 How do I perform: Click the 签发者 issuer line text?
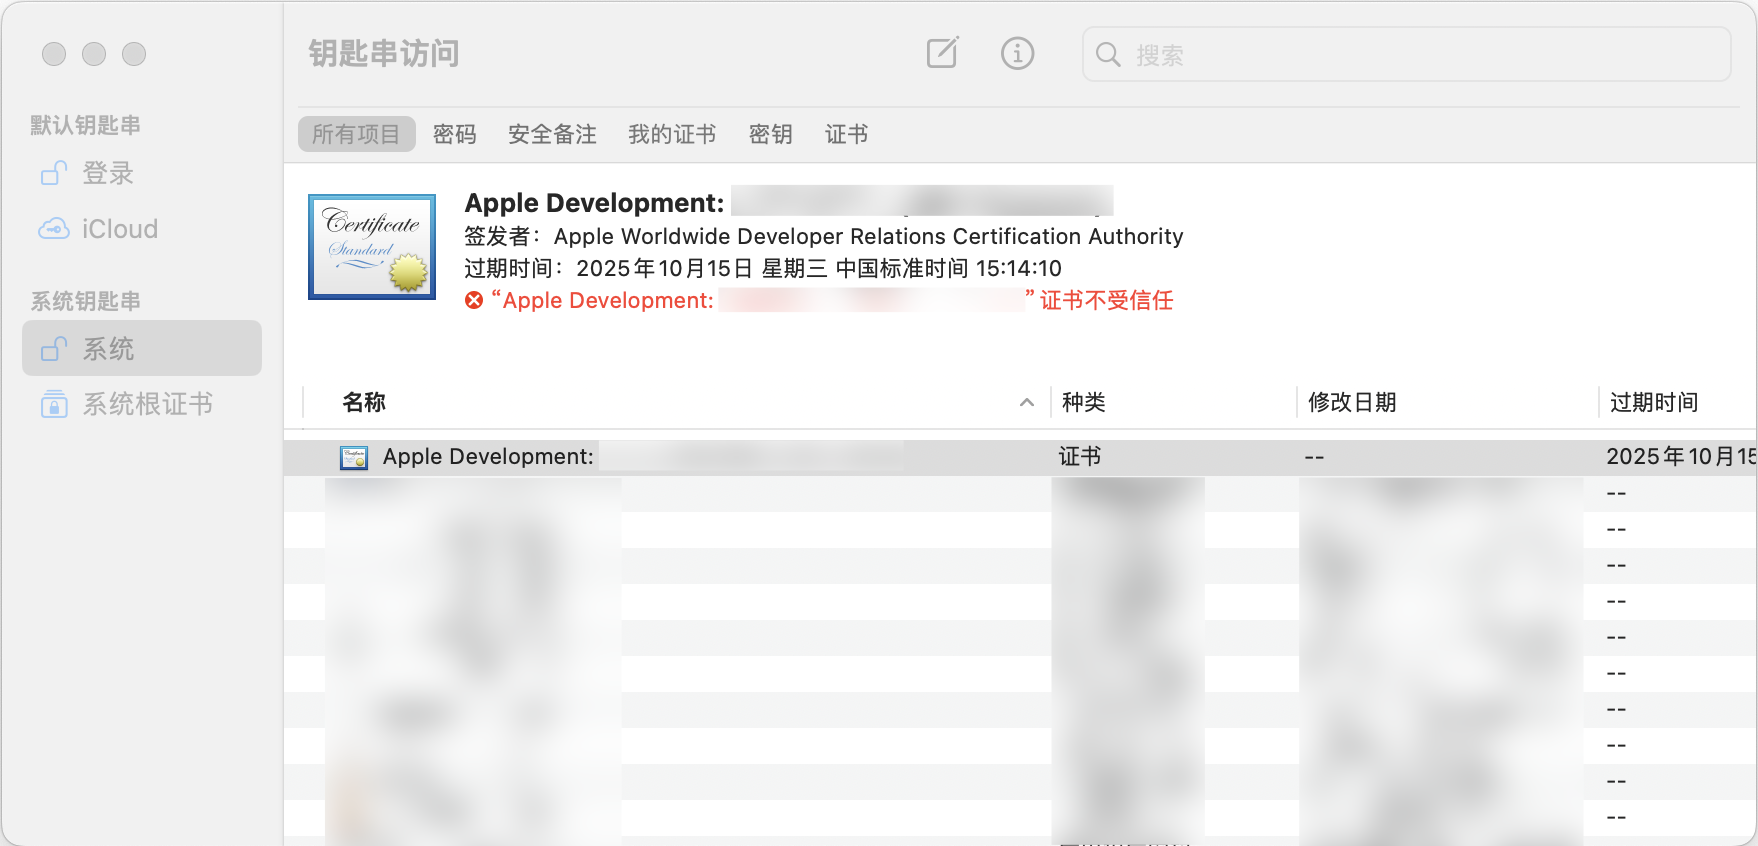pyautogui.click(x=824, y=236)
